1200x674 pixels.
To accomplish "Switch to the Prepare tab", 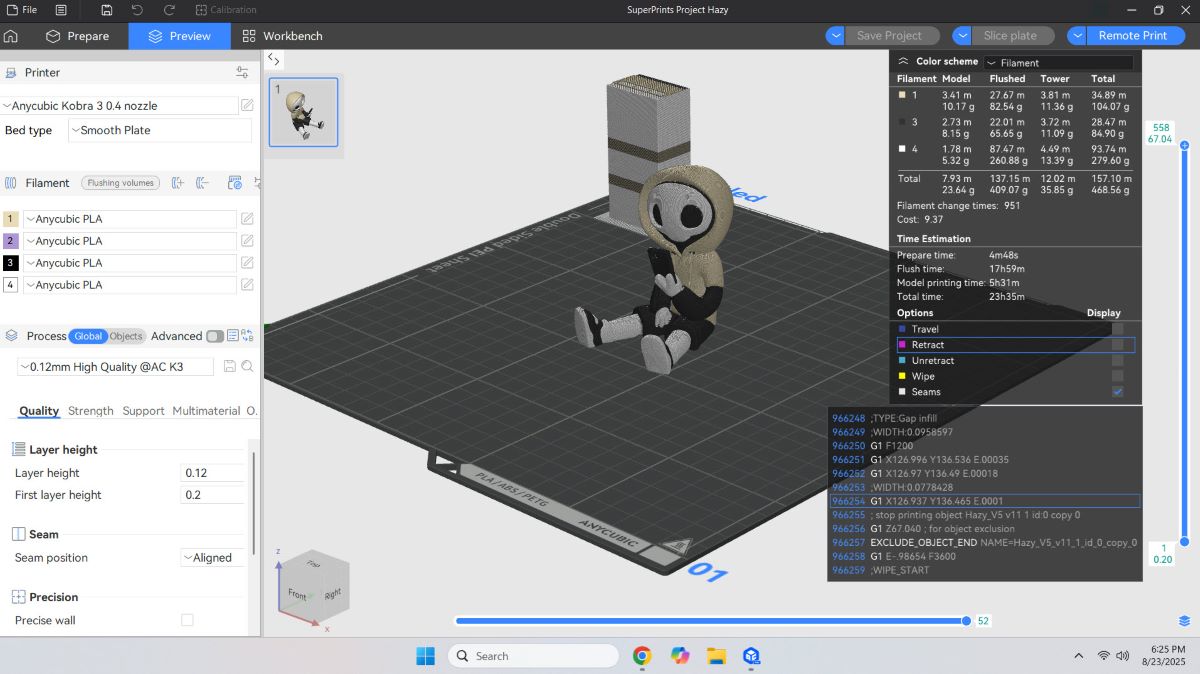I will coord(77,36).
